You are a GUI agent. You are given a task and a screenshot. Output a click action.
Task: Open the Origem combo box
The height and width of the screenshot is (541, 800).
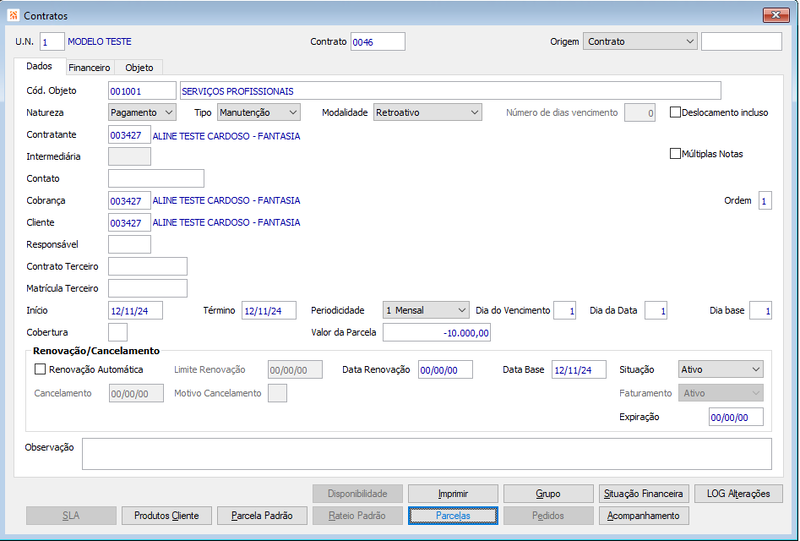click(640, 41)
